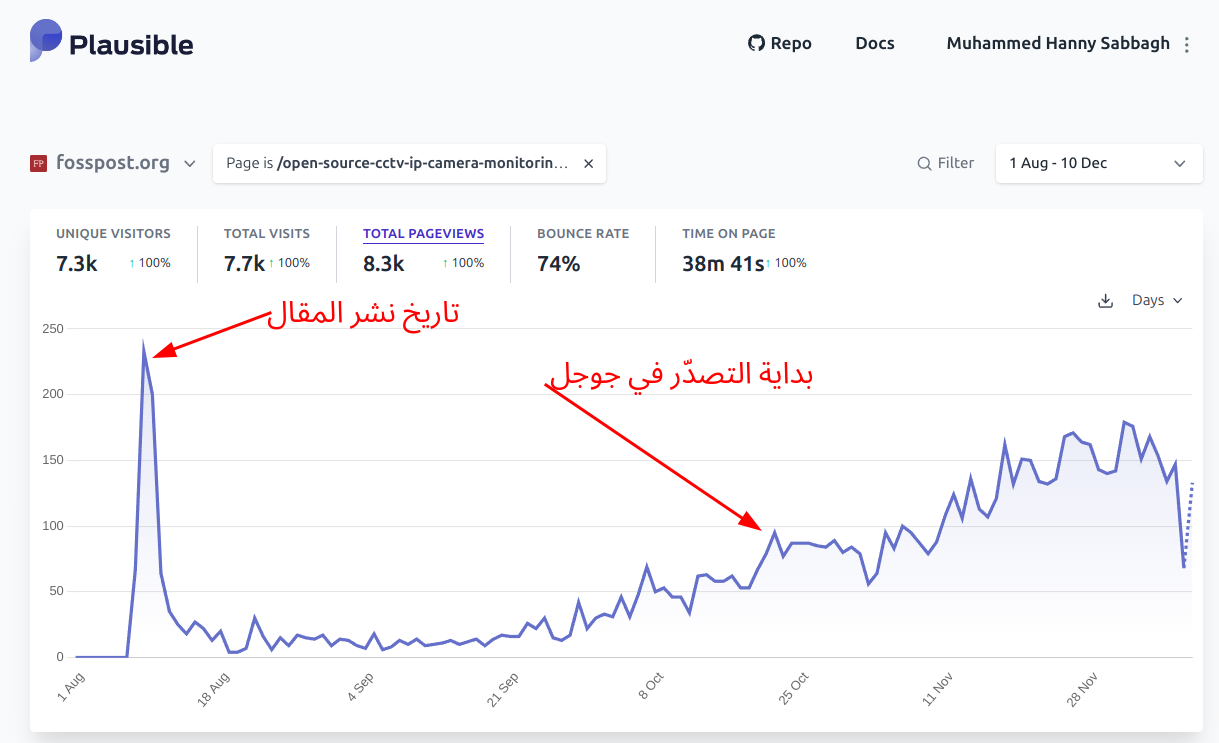This screenshot has width=1219, height=743.
Task: Change the Days interval dropdown
Action: (1157, 300)
